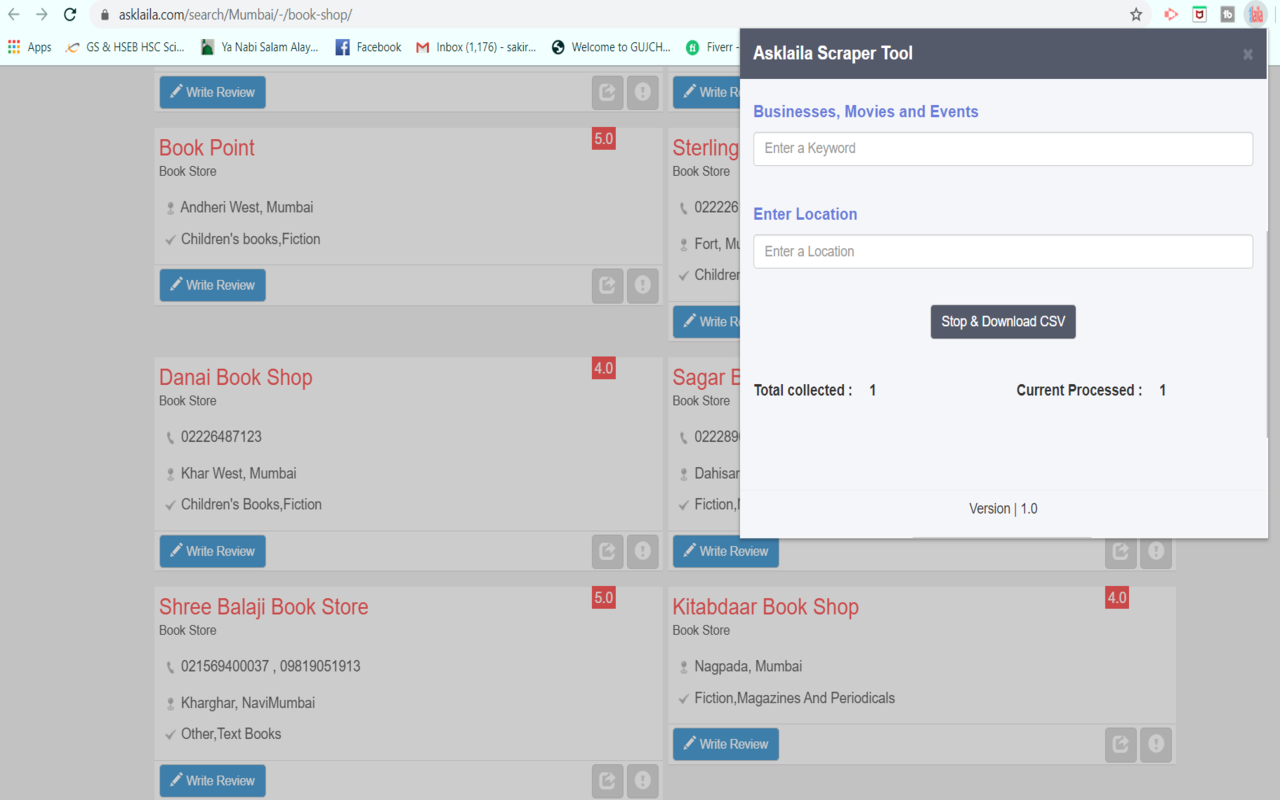1280x800 pixels.
Task: Write Review for Shree Balaji Book Store
Action: (x=213, y=780)
